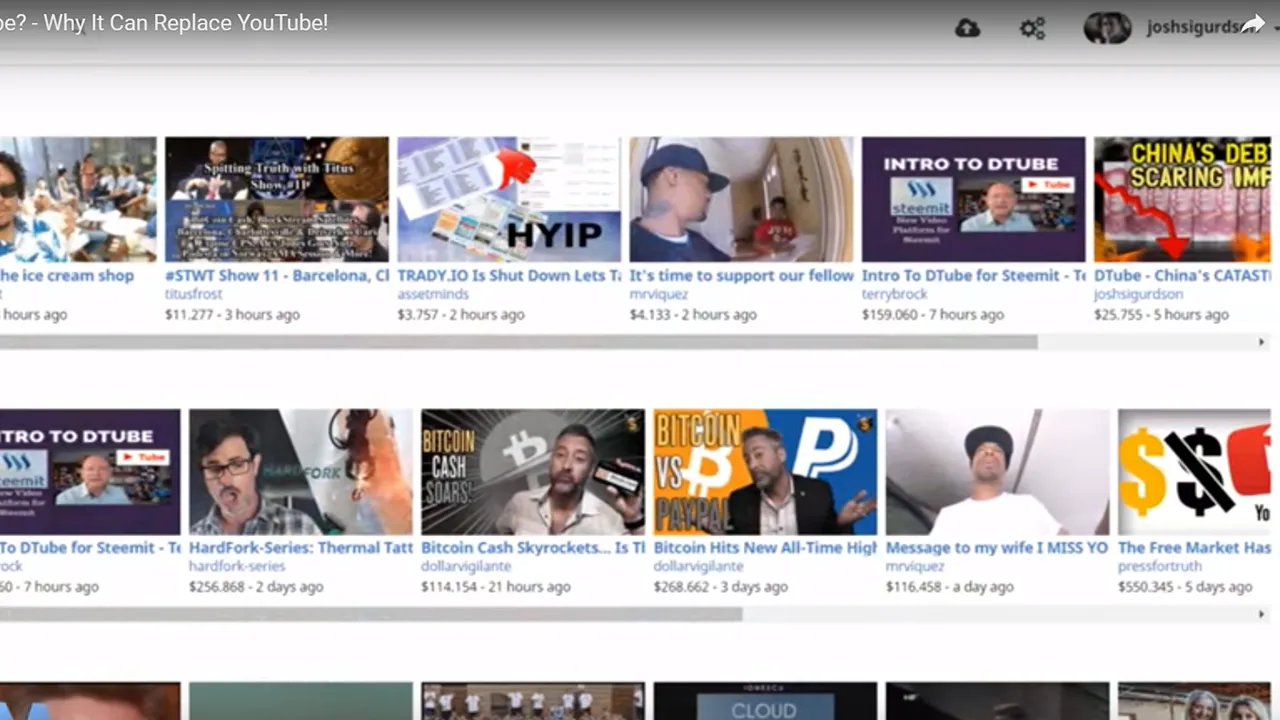The height and width of the screenshot is (720, 1280).
Task: Click mrviquez under Message to my wife
Action: pos(915,566)
